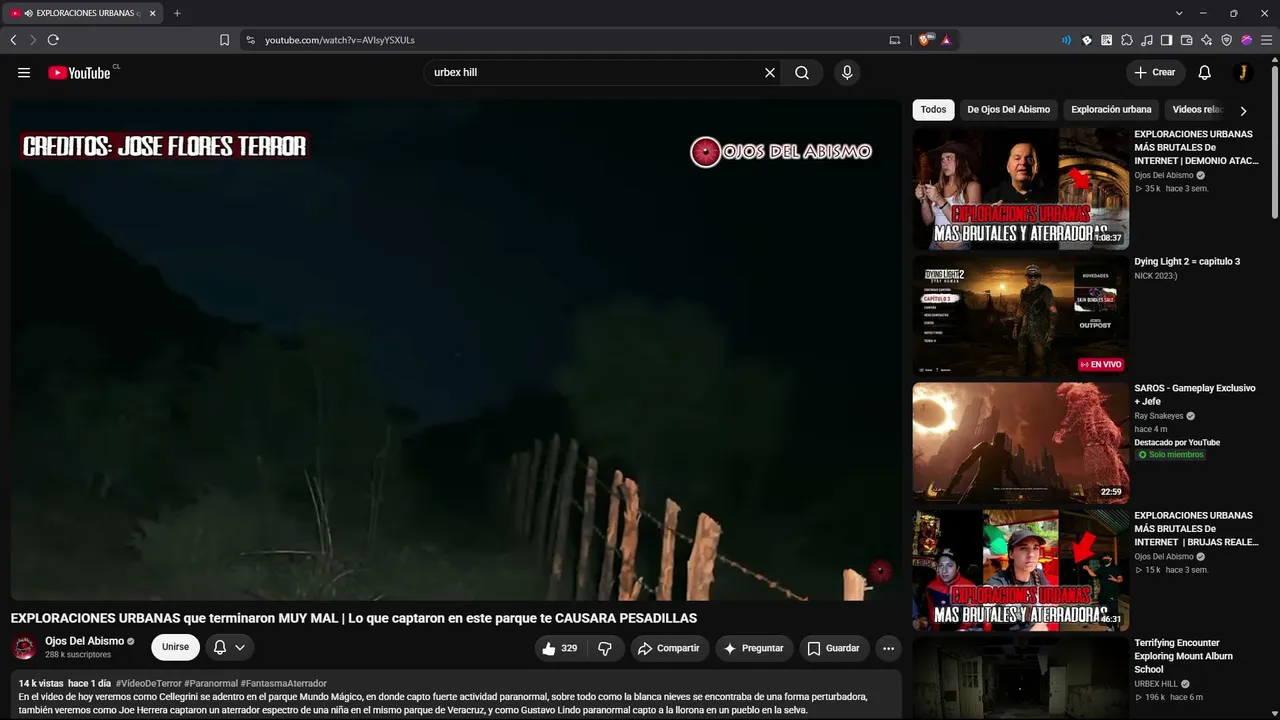Open more actions menu under video
Image resolution: width=1280 pixels, height=720 pixels.
pyautogui.click(x=888, y=648)
